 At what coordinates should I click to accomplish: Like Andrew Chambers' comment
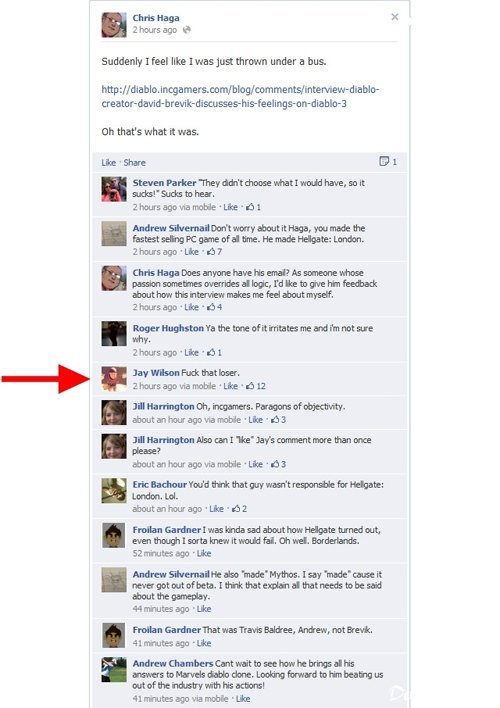pos(243,699)
